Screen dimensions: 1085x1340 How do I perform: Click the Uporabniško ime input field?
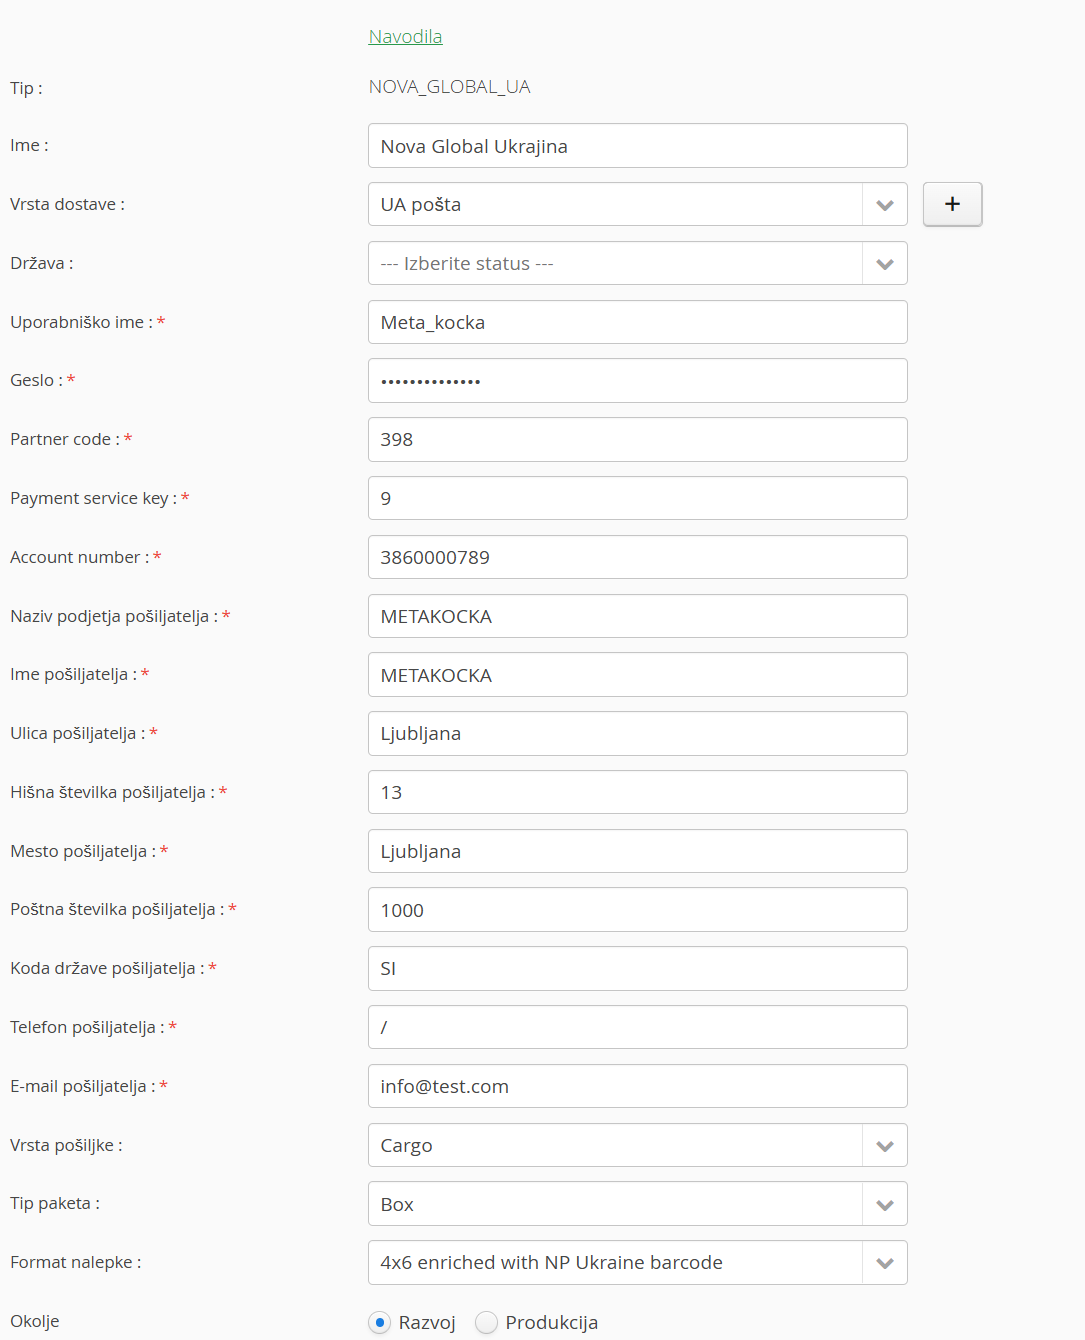click(x=637, y=322)
